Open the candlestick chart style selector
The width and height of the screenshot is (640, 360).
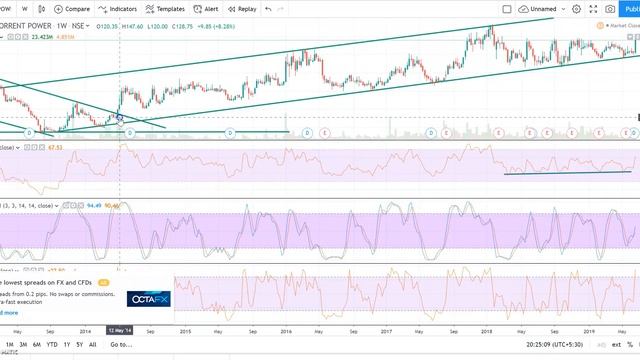tap(42, 9)
